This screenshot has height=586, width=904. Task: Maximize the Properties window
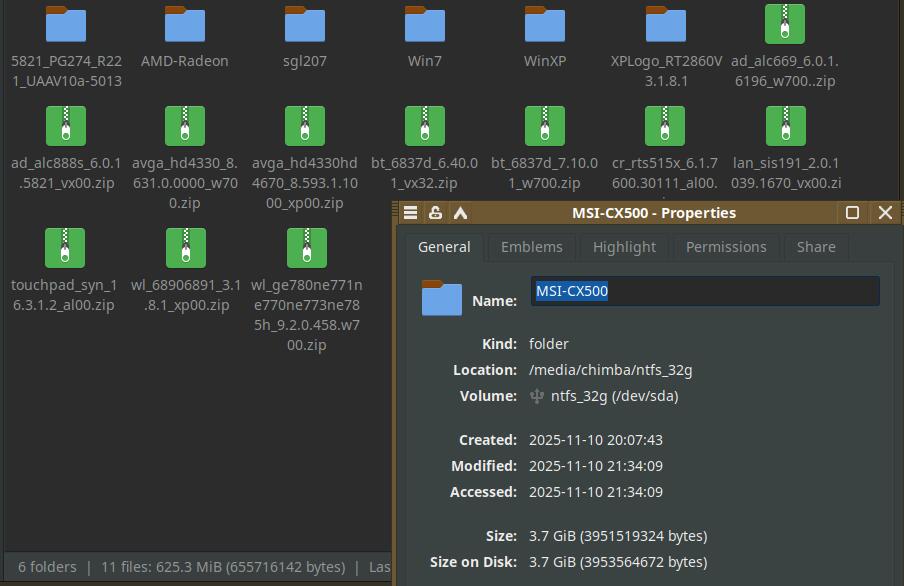[852, 213]
